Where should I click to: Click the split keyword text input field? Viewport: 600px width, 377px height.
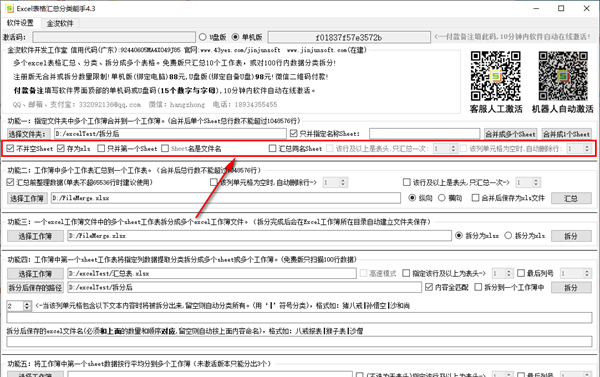299,318
